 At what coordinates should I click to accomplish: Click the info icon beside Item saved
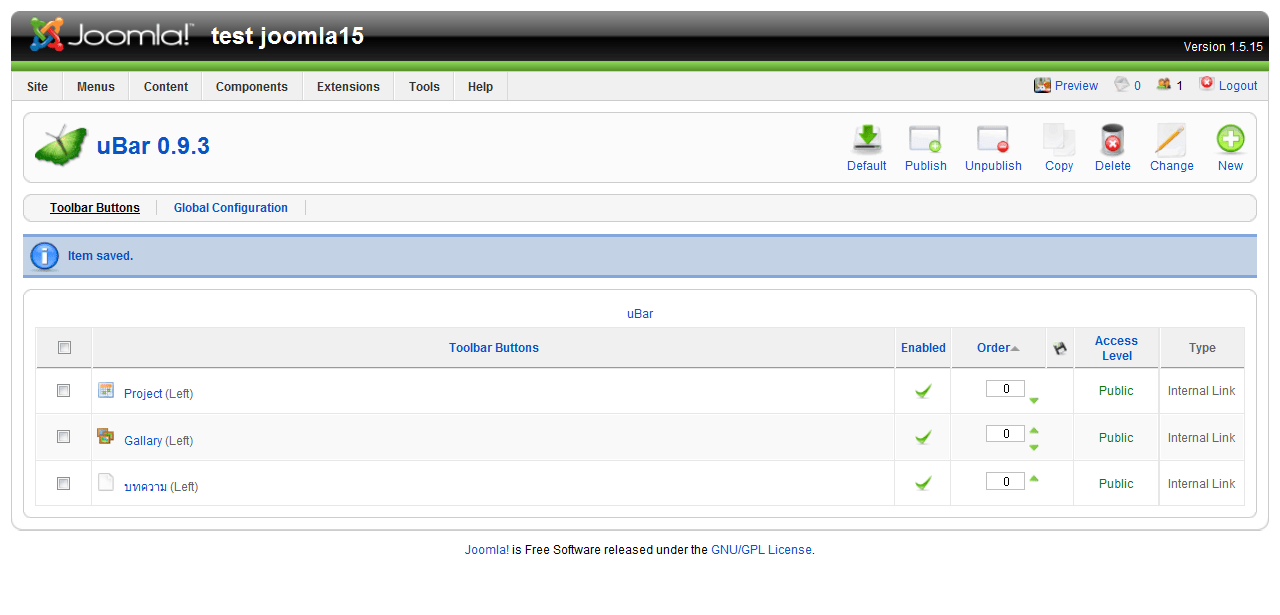pyautogui.click(x=45, y=256)
